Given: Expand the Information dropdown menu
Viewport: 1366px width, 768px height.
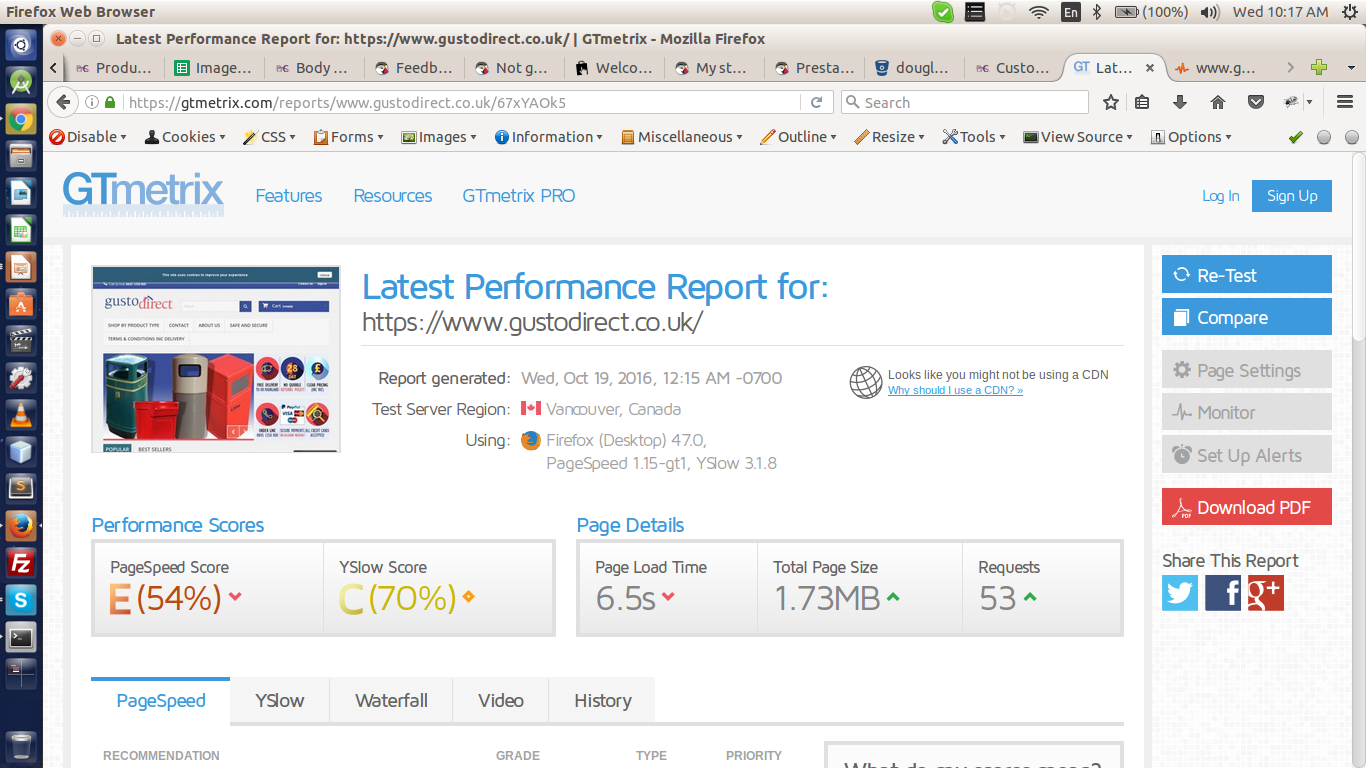Looking at the screenshot, I should [x=548, y=137].
